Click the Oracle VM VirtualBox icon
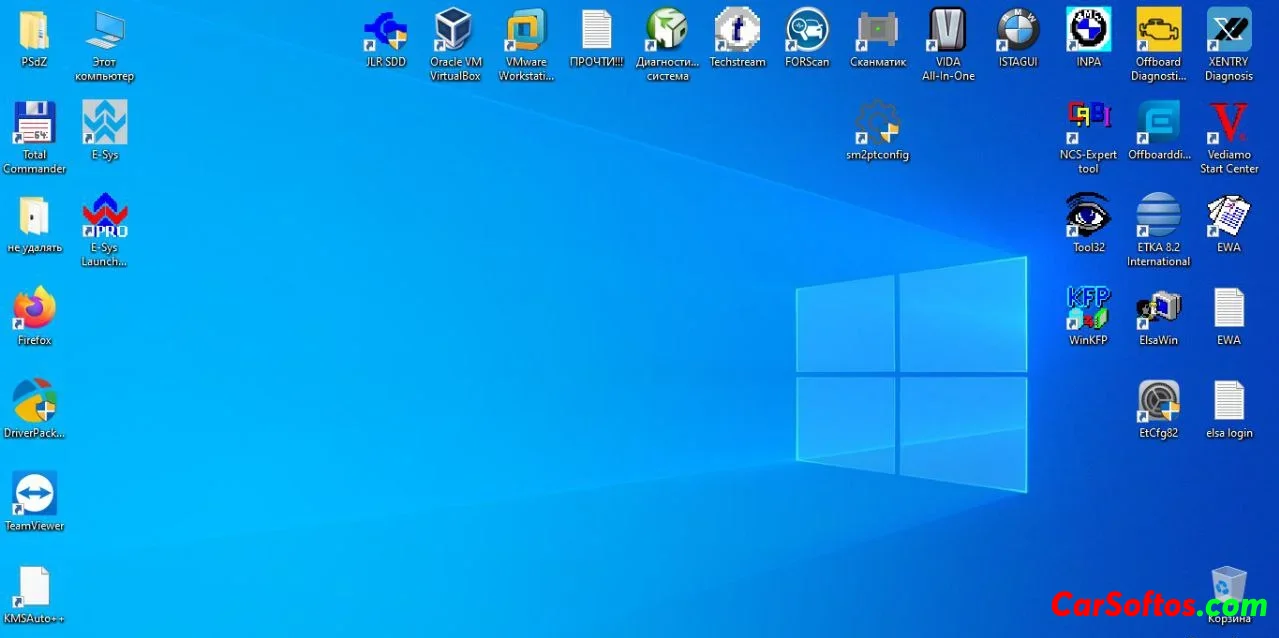This screenshot has height=638, width=1279. (x=455, y=31)
